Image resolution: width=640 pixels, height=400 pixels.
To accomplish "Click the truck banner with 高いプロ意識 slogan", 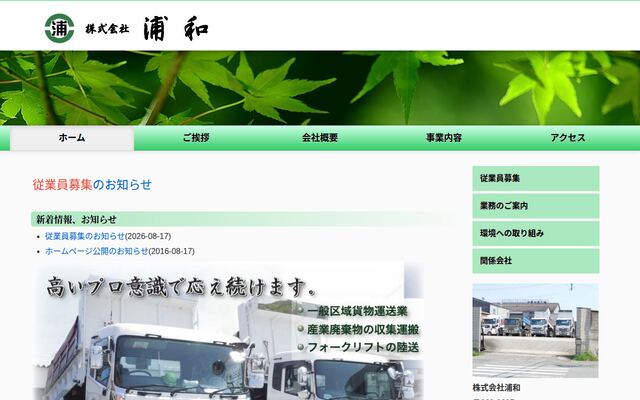I will [x=229, y=331].
